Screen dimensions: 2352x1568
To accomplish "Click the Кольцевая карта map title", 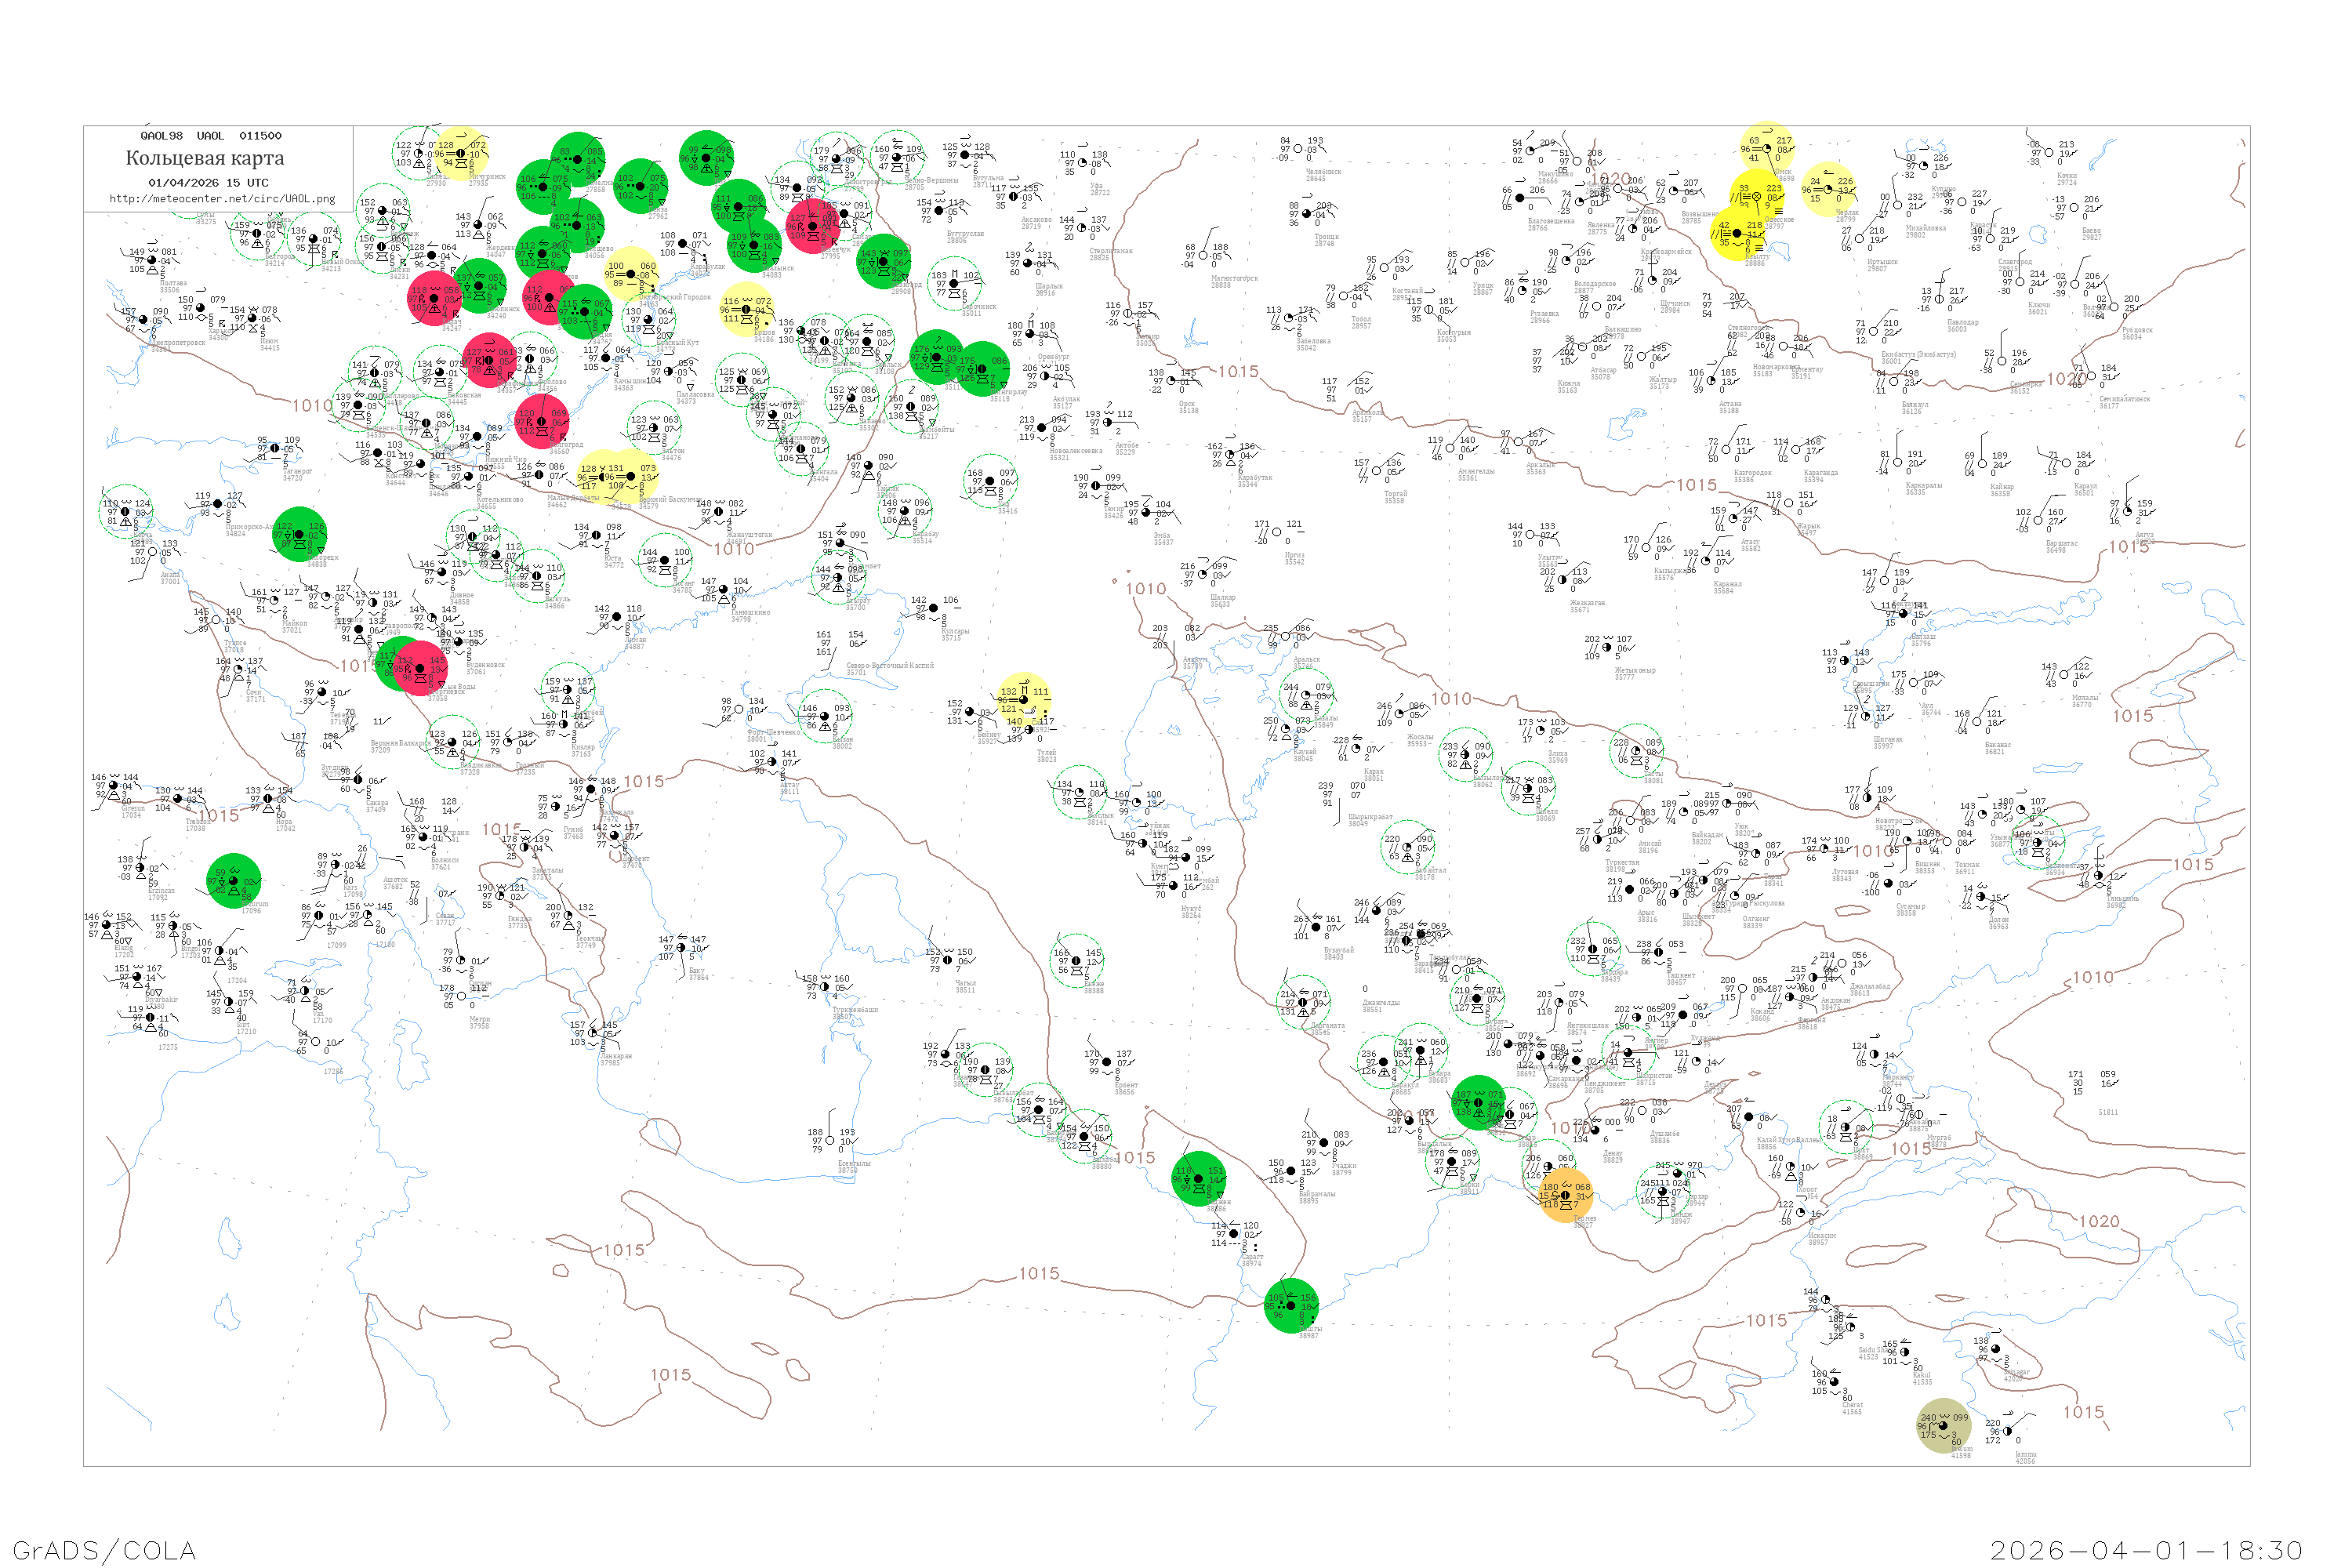I will (x=205, y=158).
